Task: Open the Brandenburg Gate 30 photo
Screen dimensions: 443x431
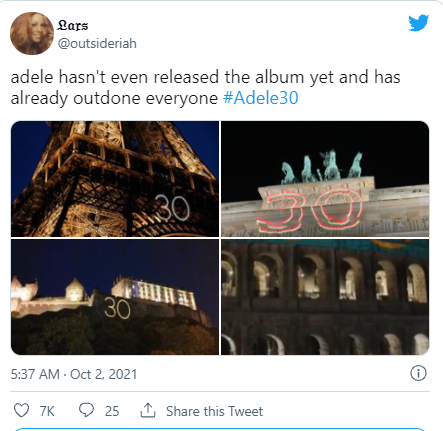Action: coord(325,179)
